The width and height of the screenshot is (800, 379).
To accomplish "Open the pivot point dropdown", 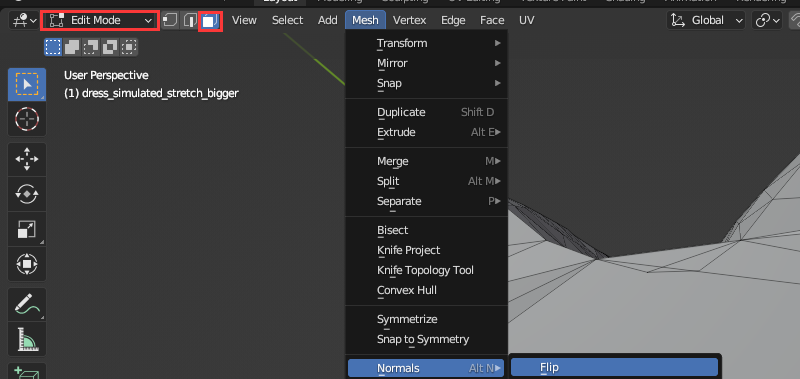I will 767,20.
